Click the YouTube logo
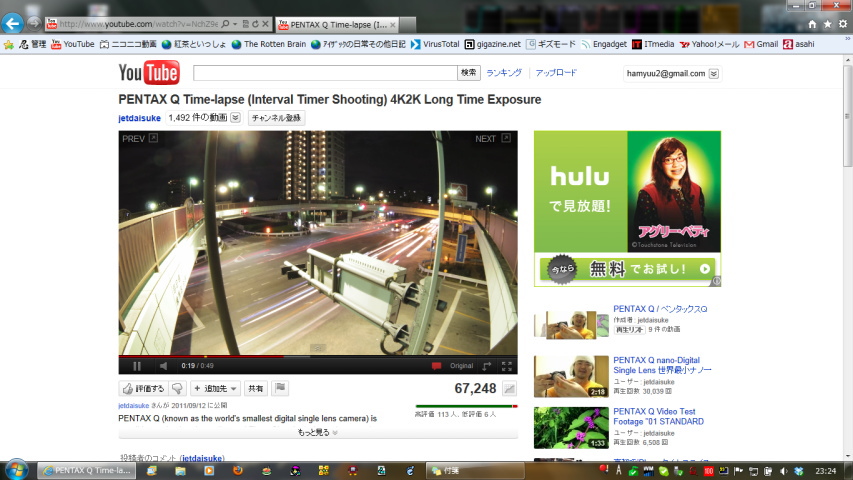 [x=149, y=73]
